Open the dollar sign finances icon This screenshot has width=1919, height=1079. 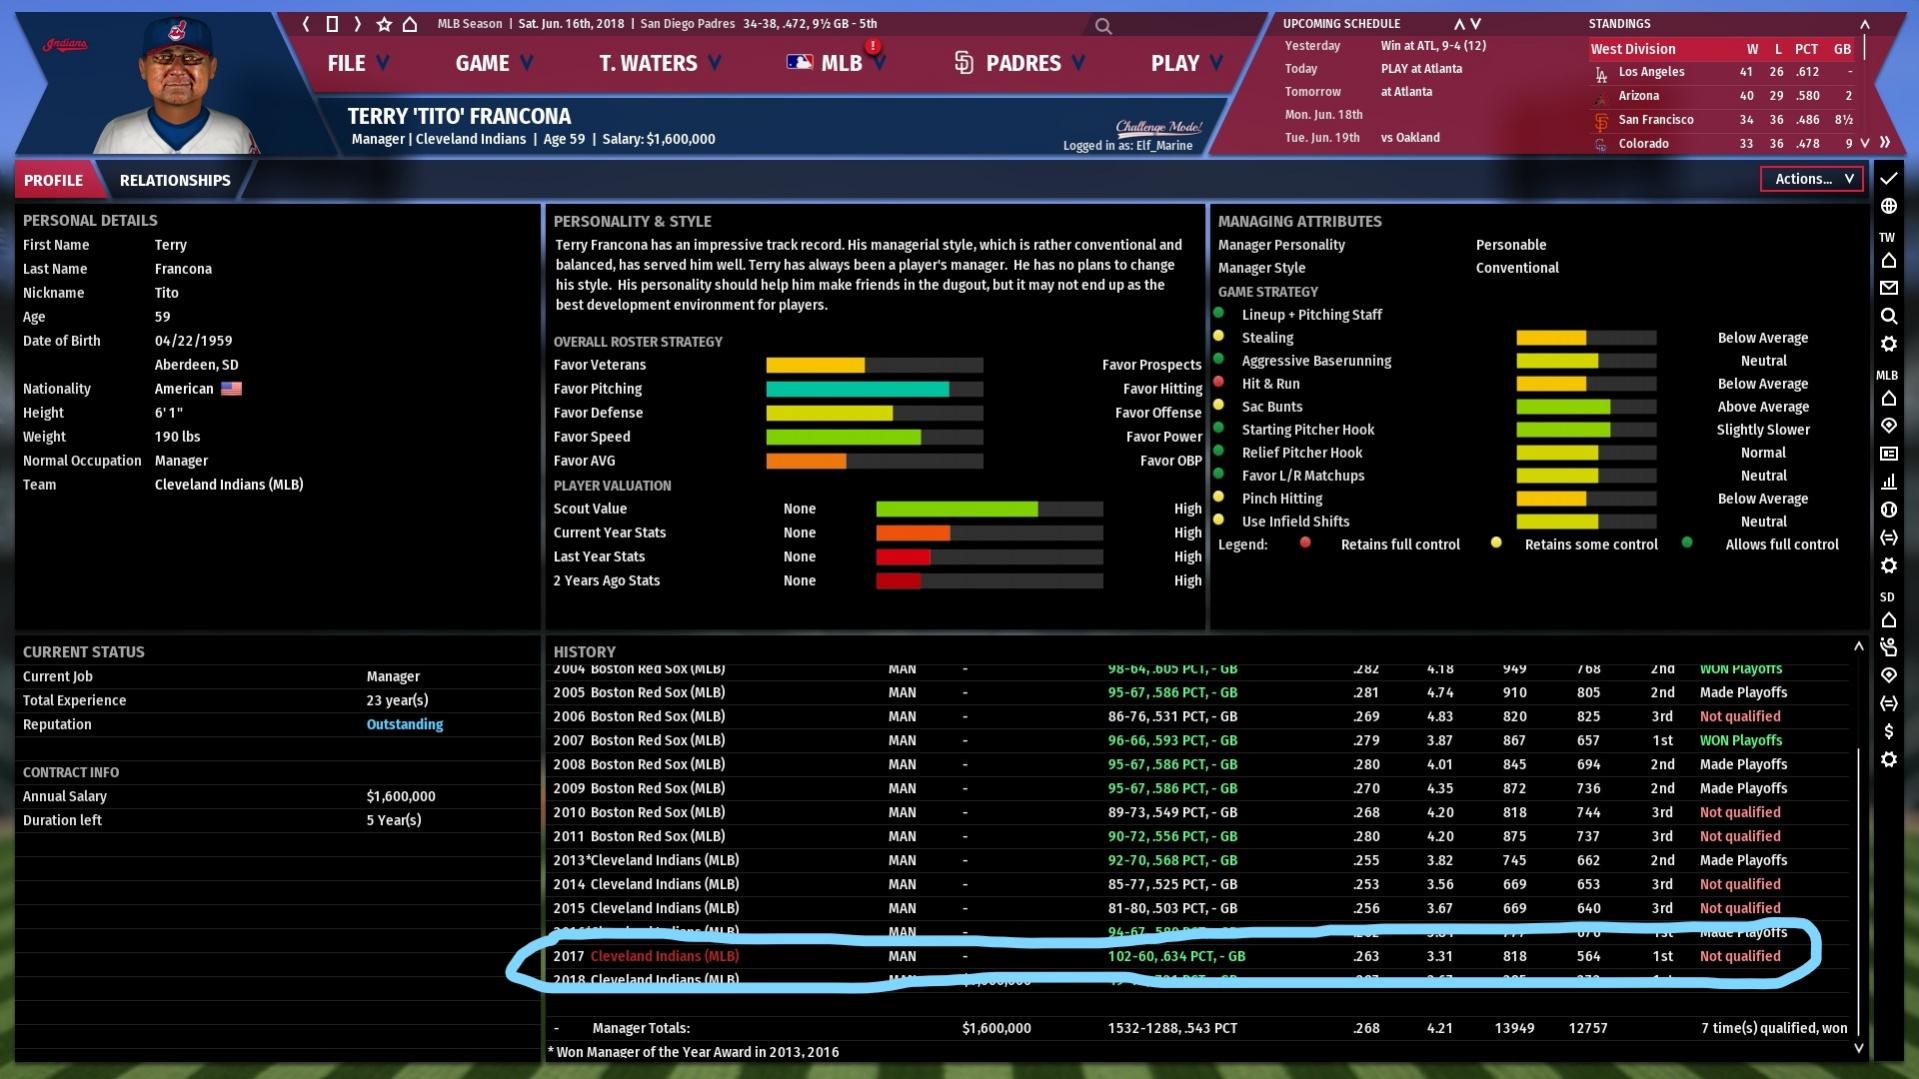click(1888, 731)
